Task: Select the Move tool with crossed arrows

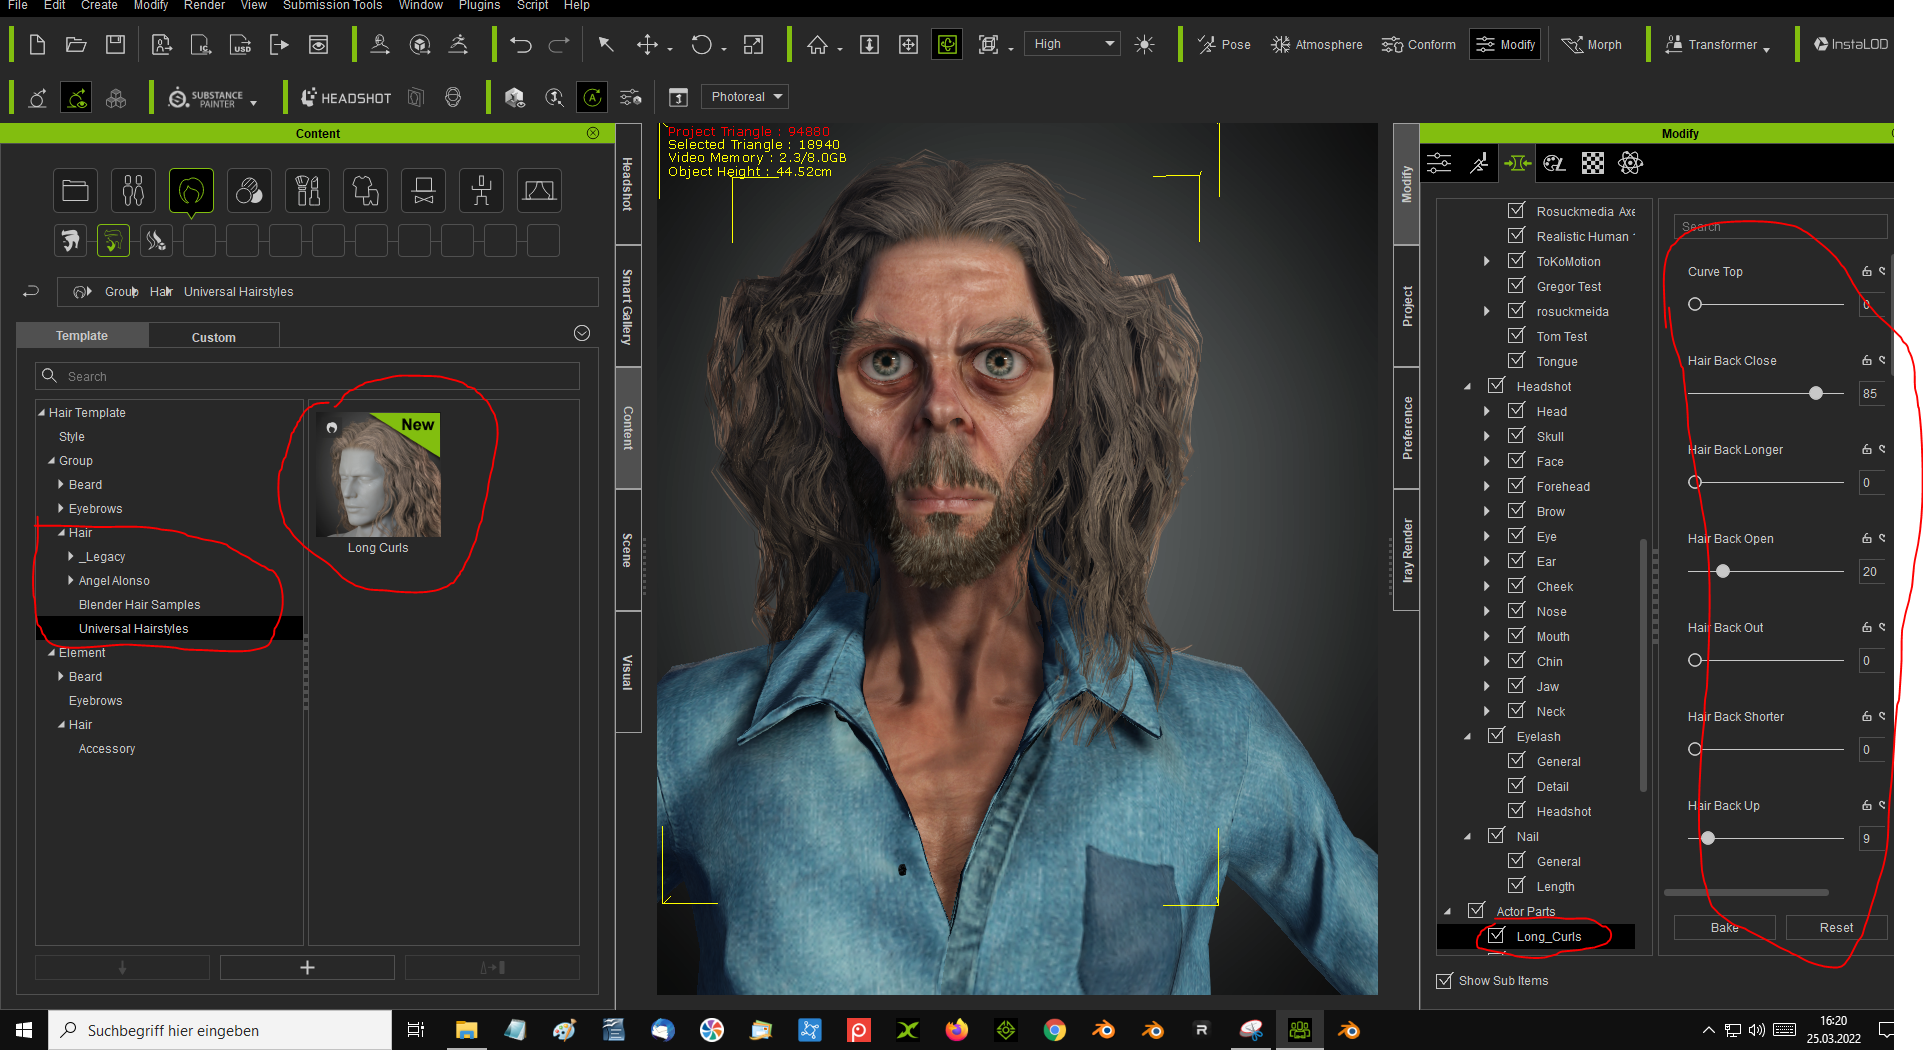Action: (647, 44)
